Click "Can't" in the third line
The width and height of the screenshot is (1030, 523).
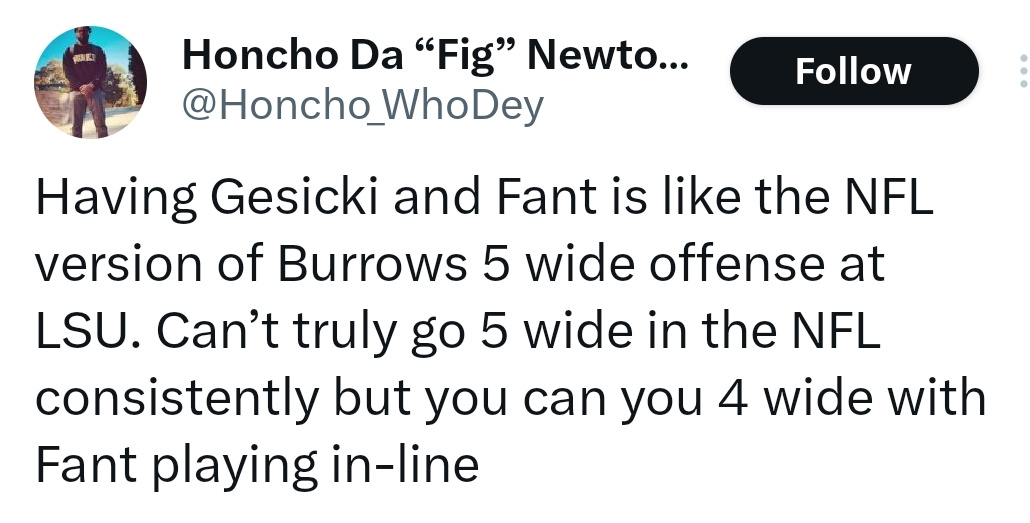[216, 331]
